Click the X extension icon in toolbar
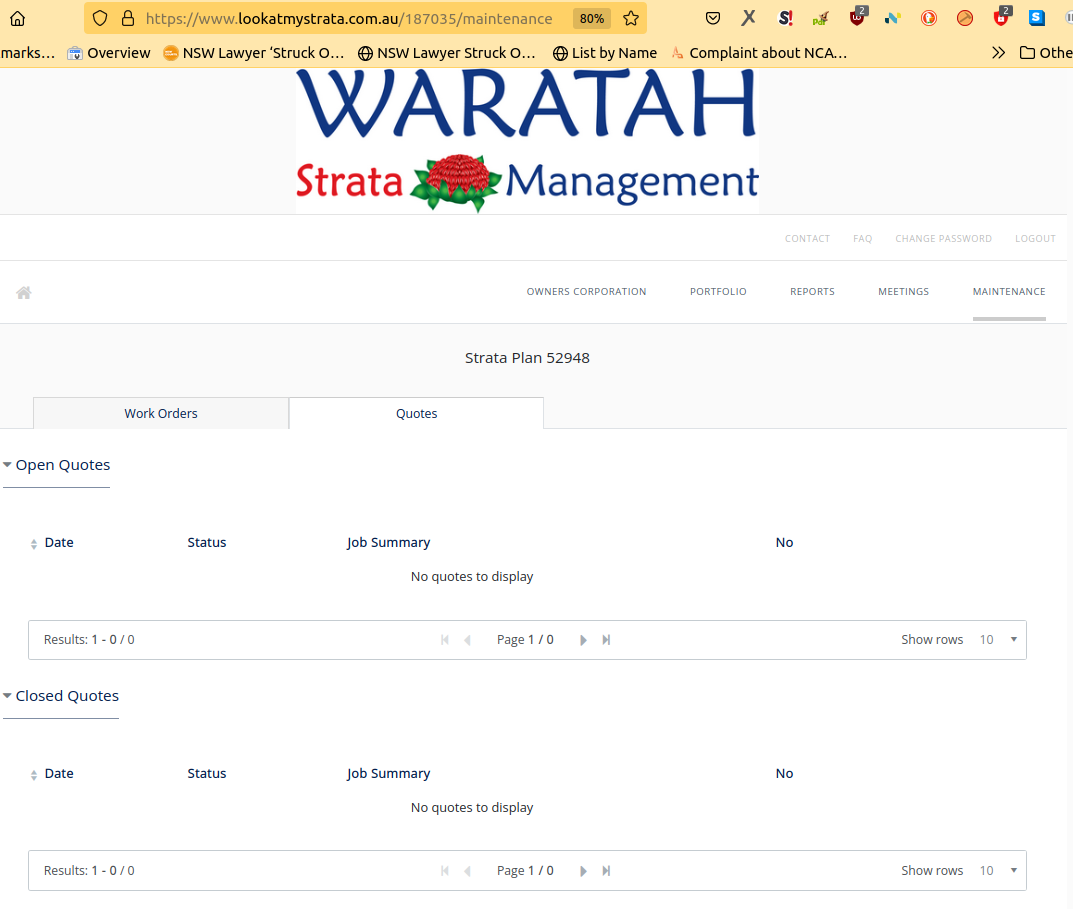Image resolution: width=1073 pixels, height=909 pixels. (x=749, y=18)
